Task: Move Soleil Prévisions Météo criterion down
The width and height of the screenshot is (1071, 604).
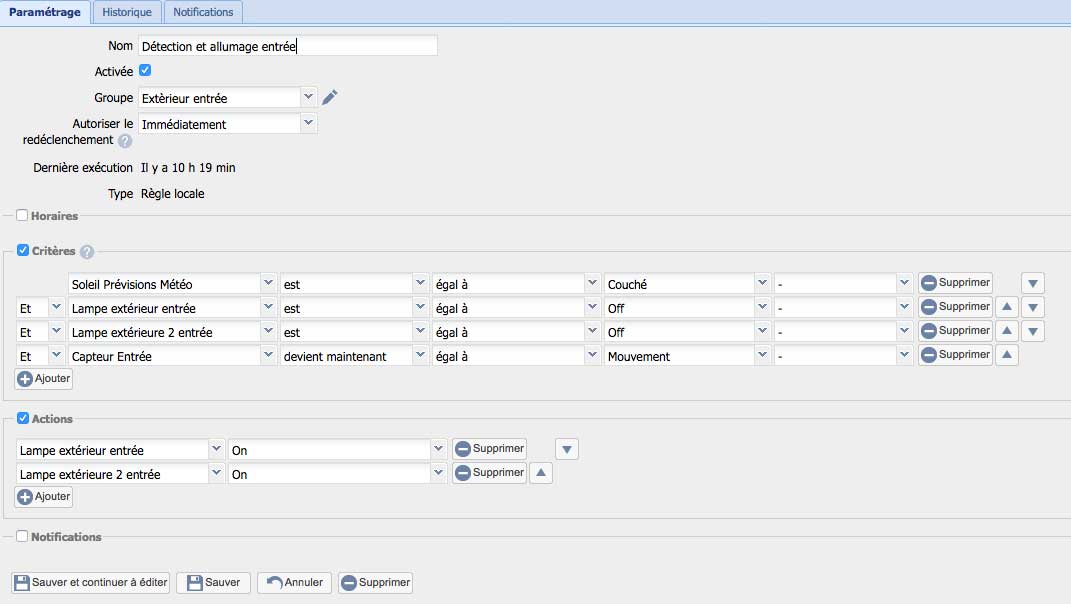Action: (1033, 283)
